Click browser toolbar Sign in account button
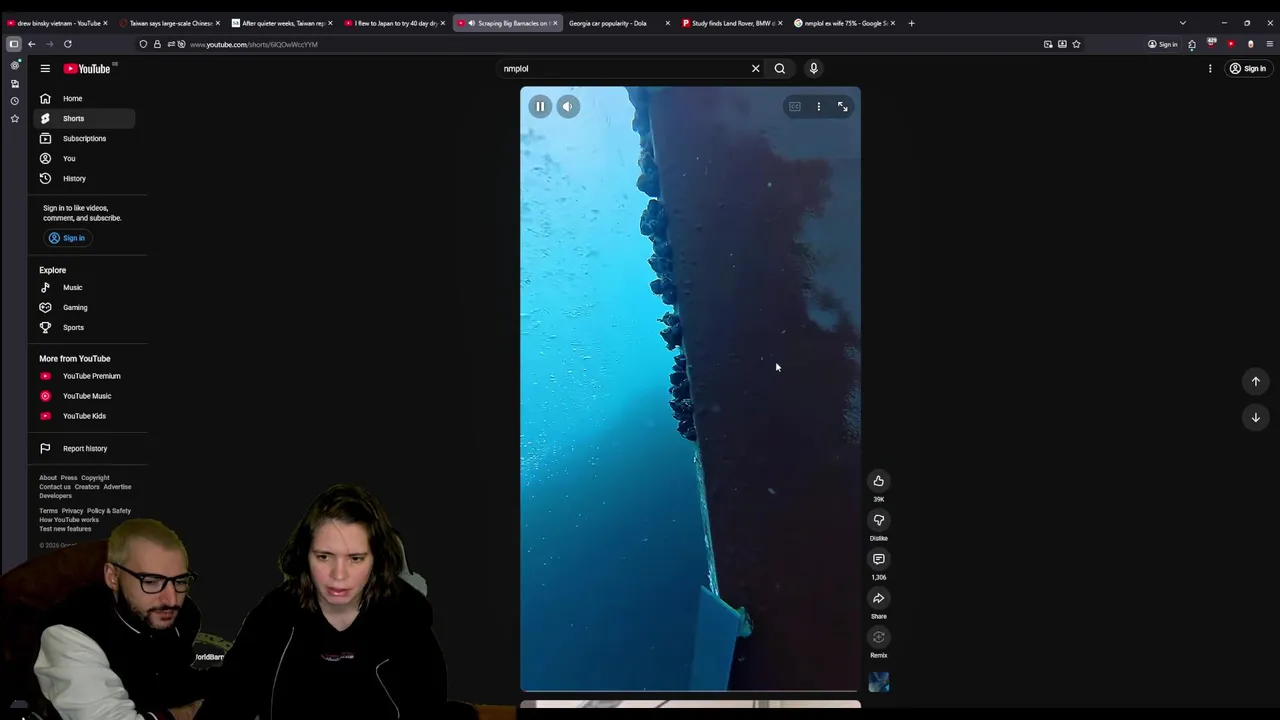This screenshot has height=720, width=1280. click(1163, 44)
